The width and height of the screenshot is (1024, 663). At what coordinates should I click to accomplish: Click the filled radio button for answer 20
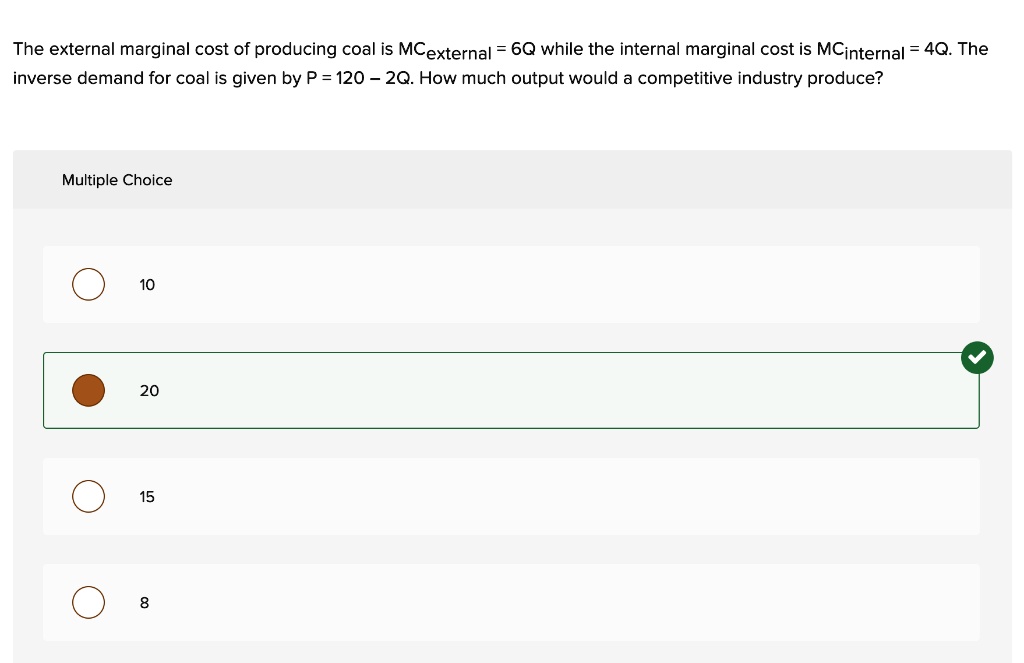(x=88, y=390)
